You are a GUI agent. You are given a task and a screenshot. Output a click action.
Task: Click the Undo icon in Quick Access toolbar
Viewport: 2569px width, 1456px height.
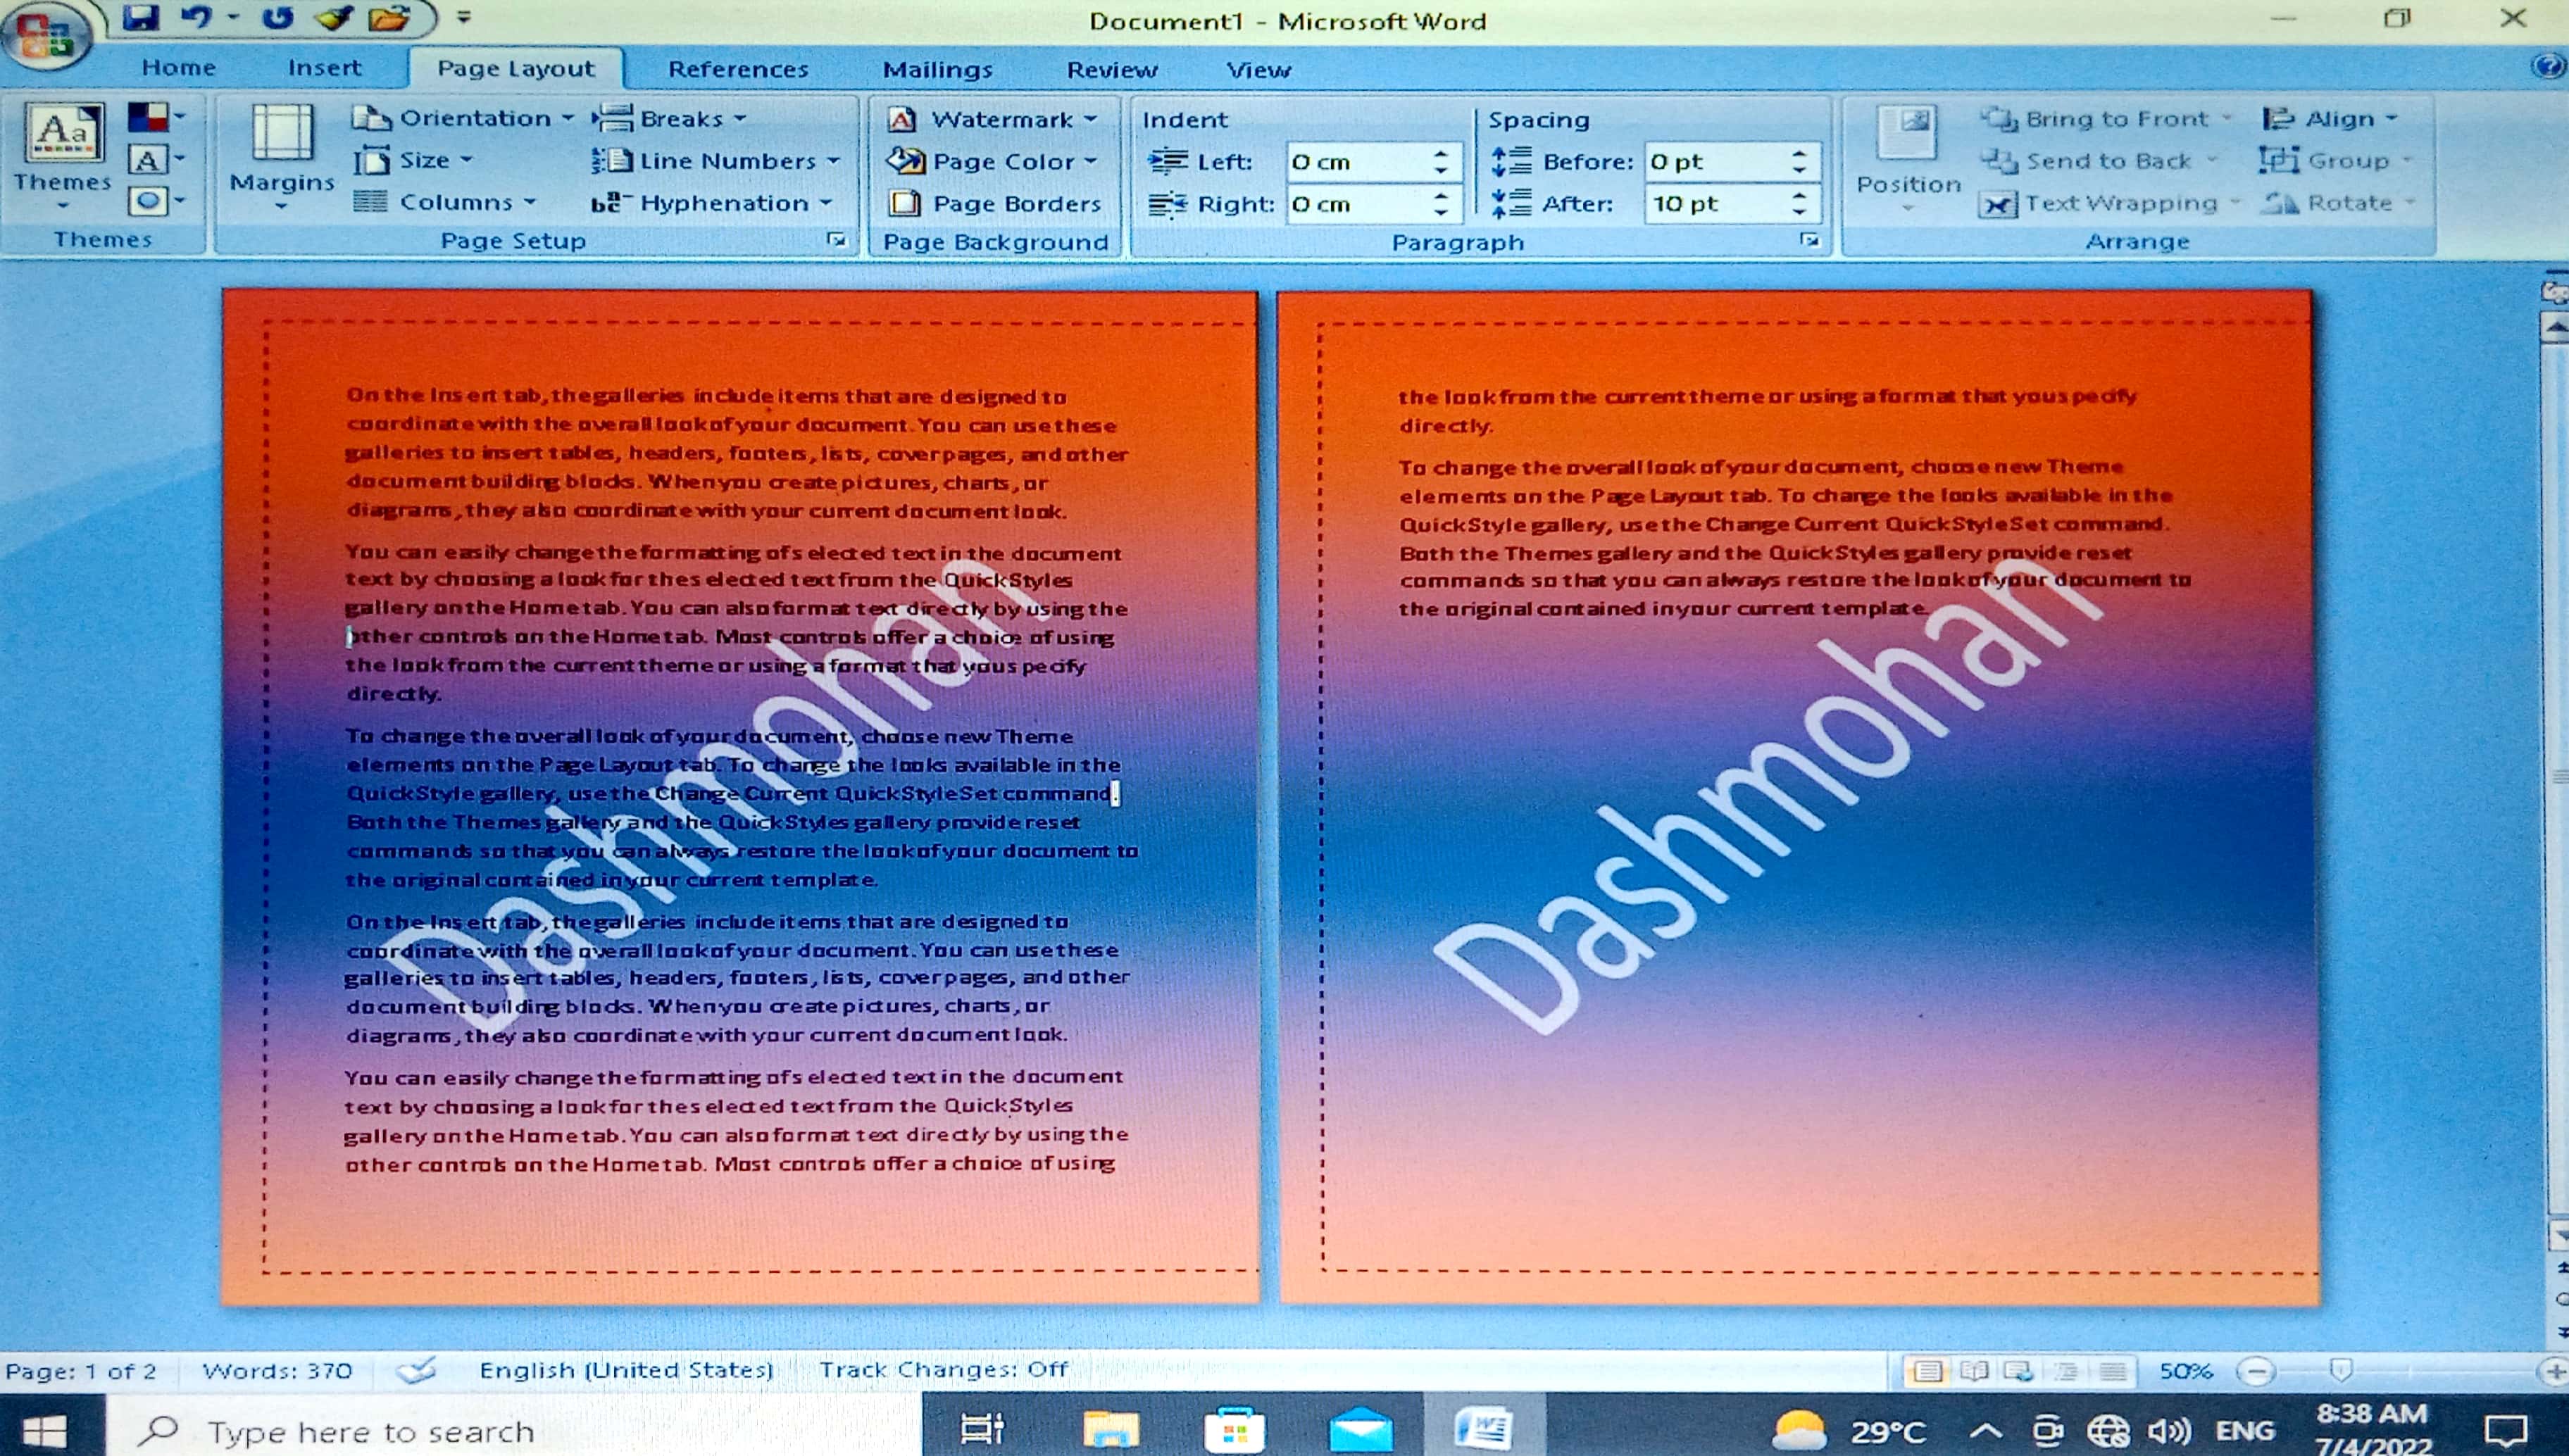[x=198, y=17]
